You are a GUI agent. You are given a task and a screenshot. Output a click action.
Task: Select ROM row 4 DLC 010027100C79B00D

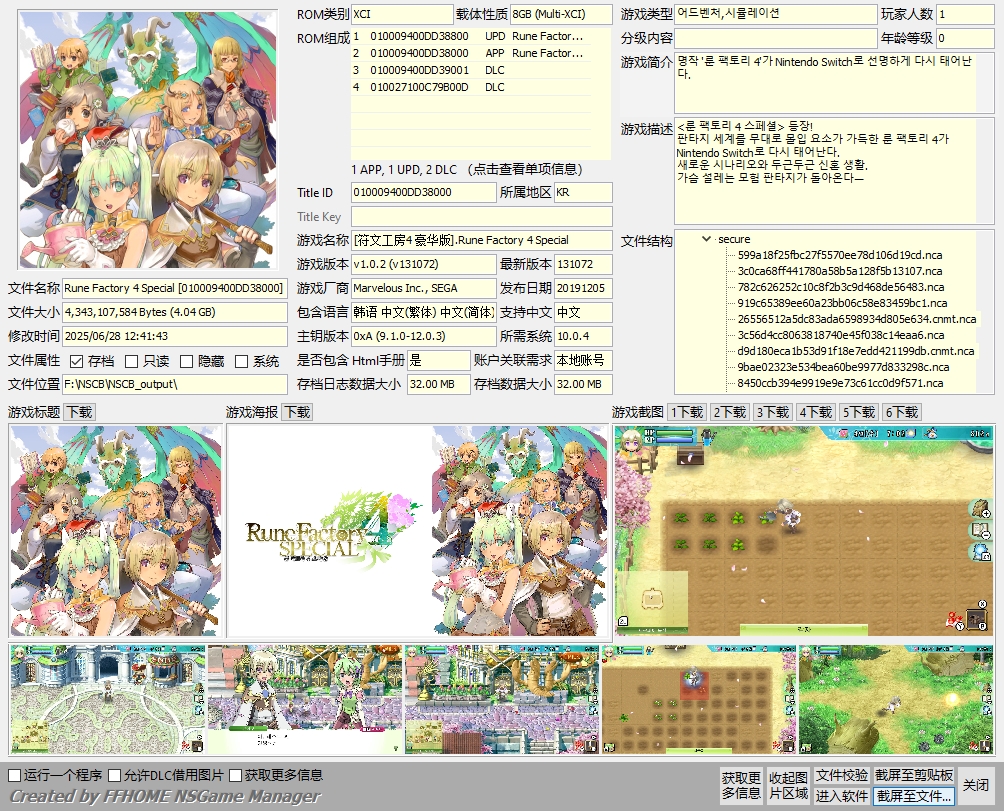pyautogui.click(x=471, y=87)
